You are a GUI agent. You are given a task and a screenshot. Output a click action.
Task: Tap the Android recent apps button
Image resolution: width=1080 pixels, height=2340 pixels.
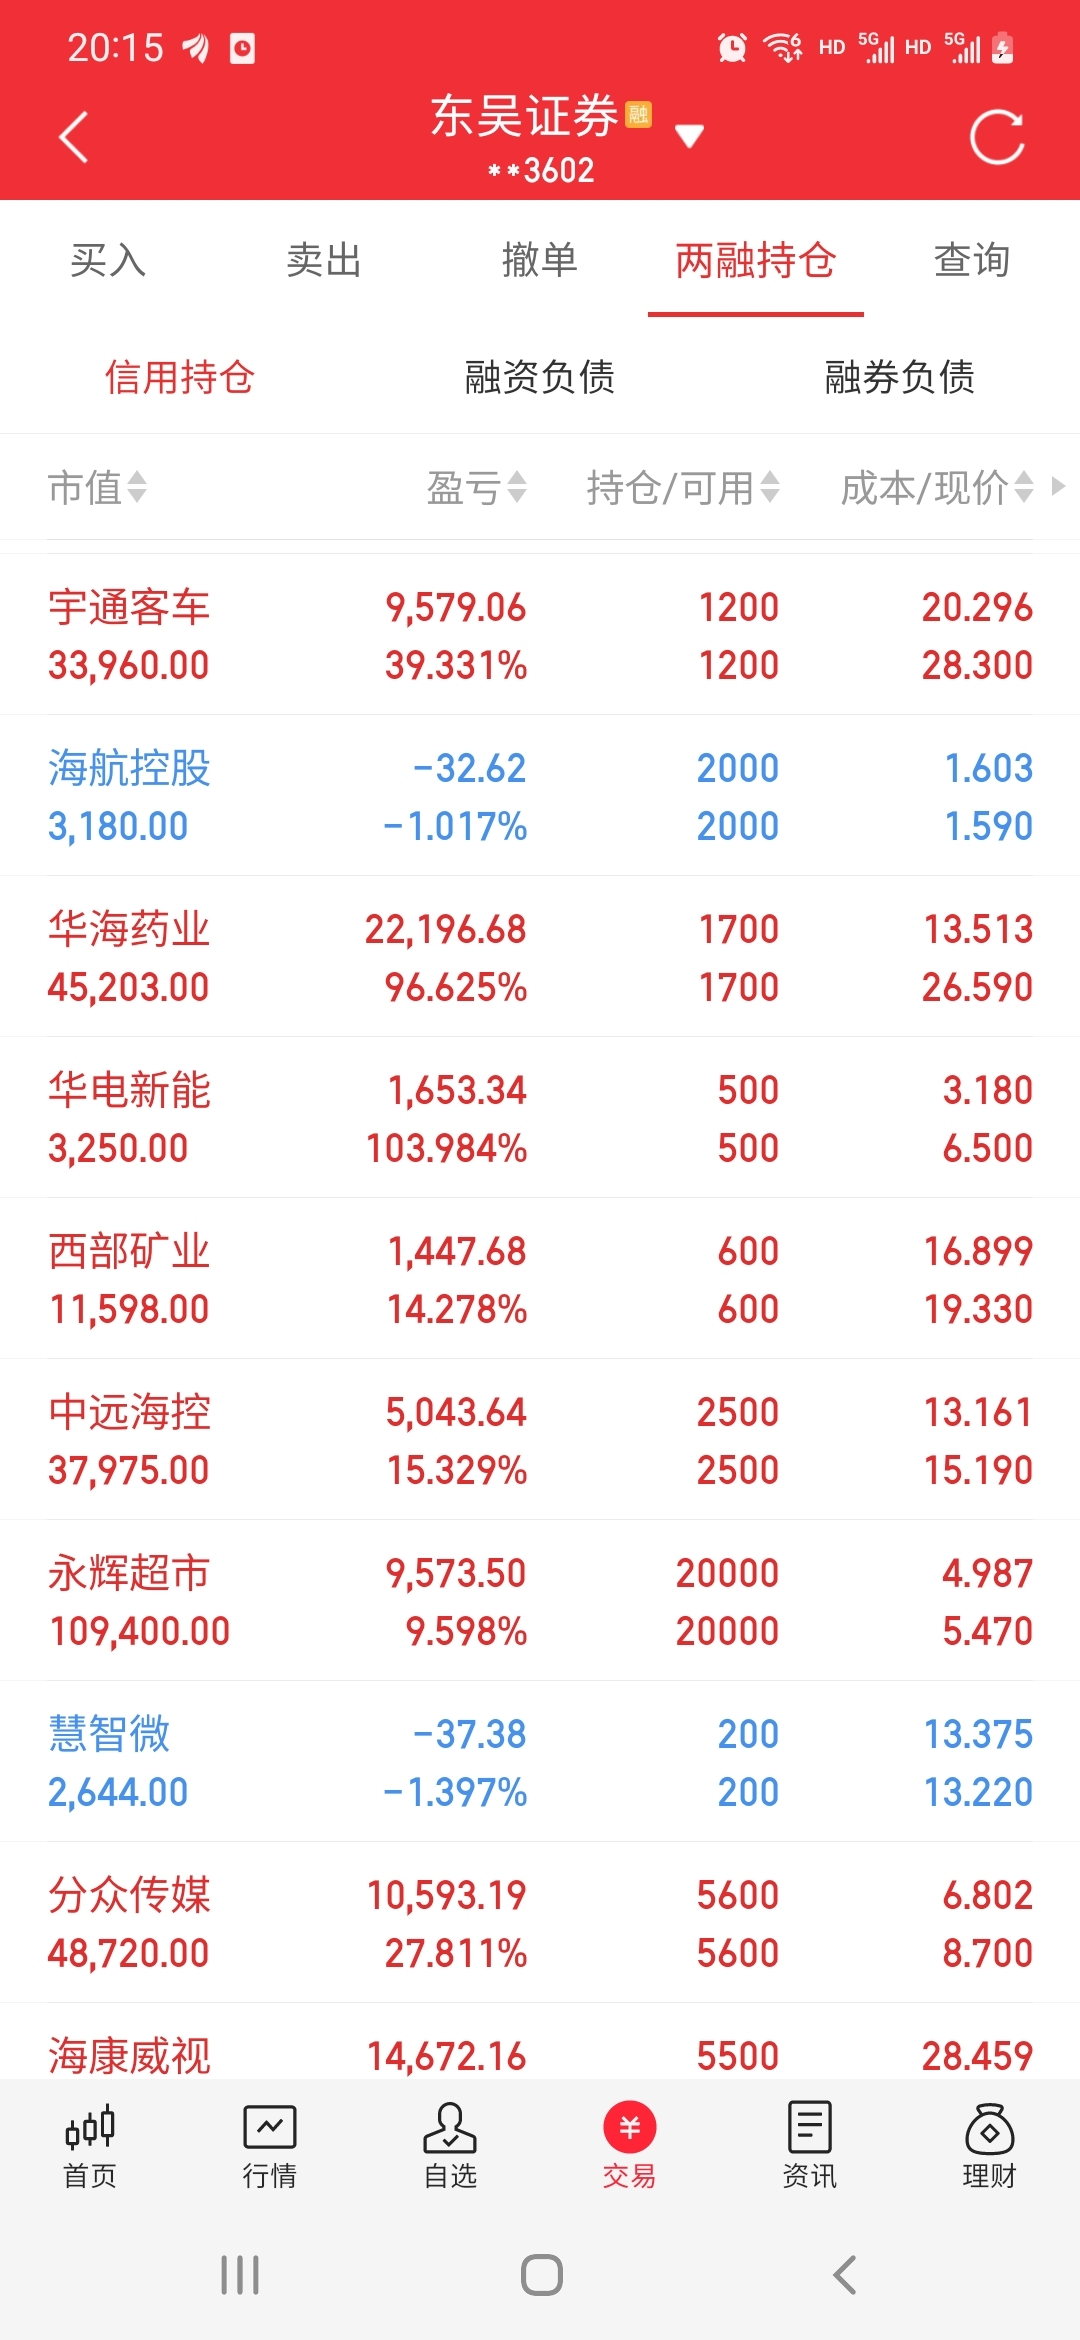point(240,2275)
